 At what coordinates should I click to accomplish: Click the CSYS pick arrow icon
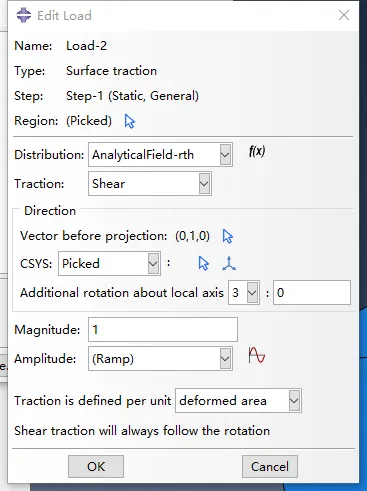tap(203, 263)
